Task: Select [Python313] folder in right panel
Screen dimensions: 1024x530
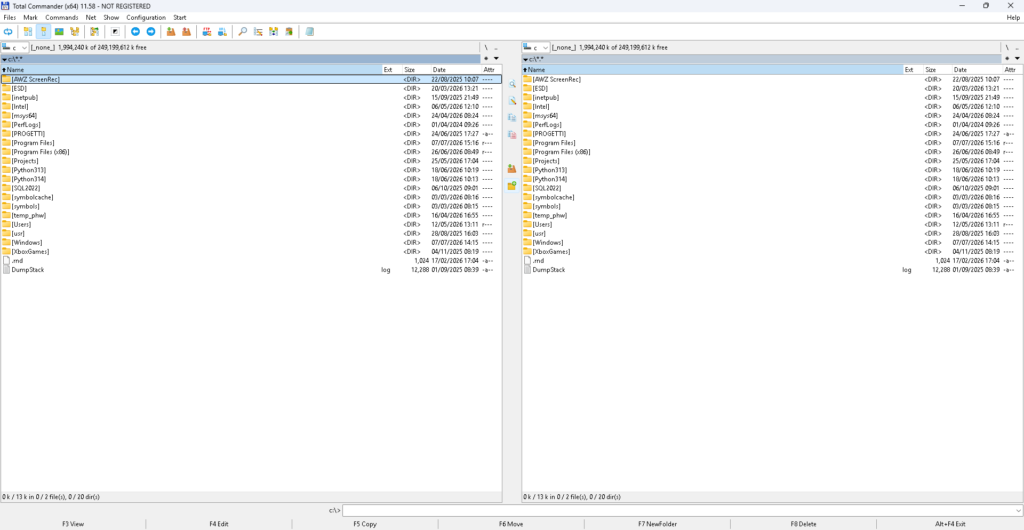Action: pos(773,170)
